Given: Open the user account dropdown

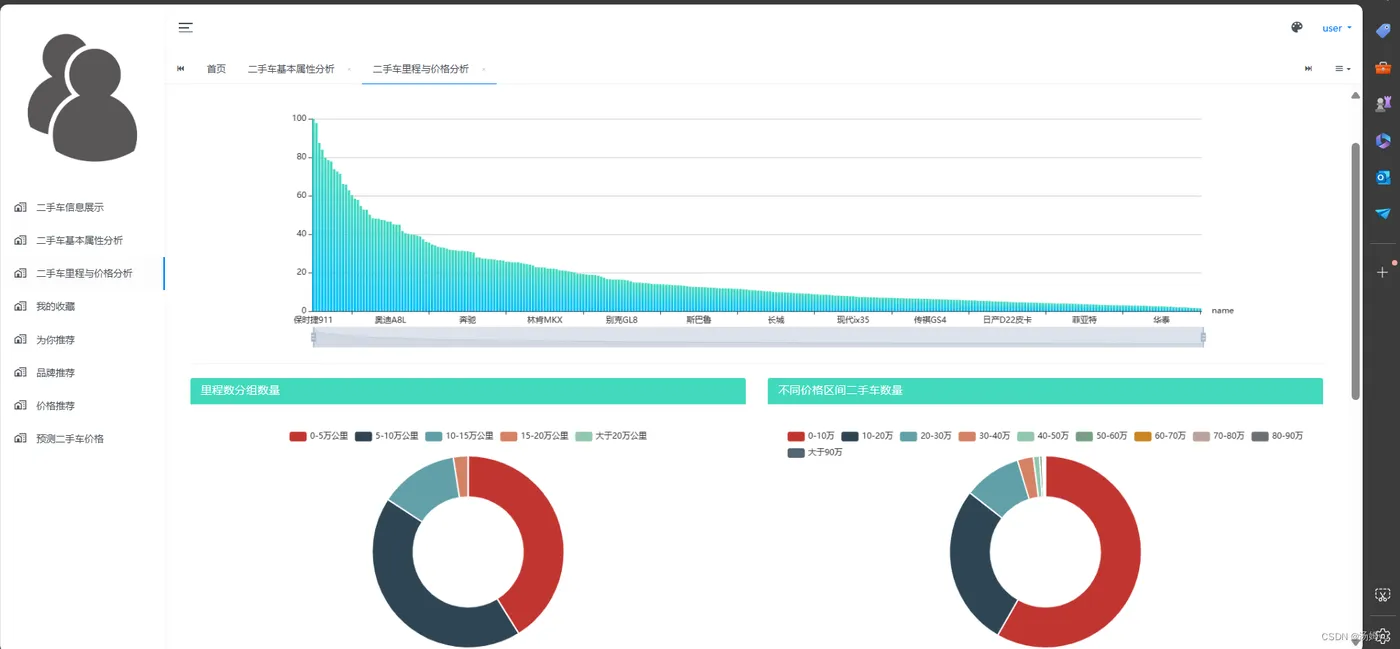Looking at the screenshot, I should pos(1337,28).
